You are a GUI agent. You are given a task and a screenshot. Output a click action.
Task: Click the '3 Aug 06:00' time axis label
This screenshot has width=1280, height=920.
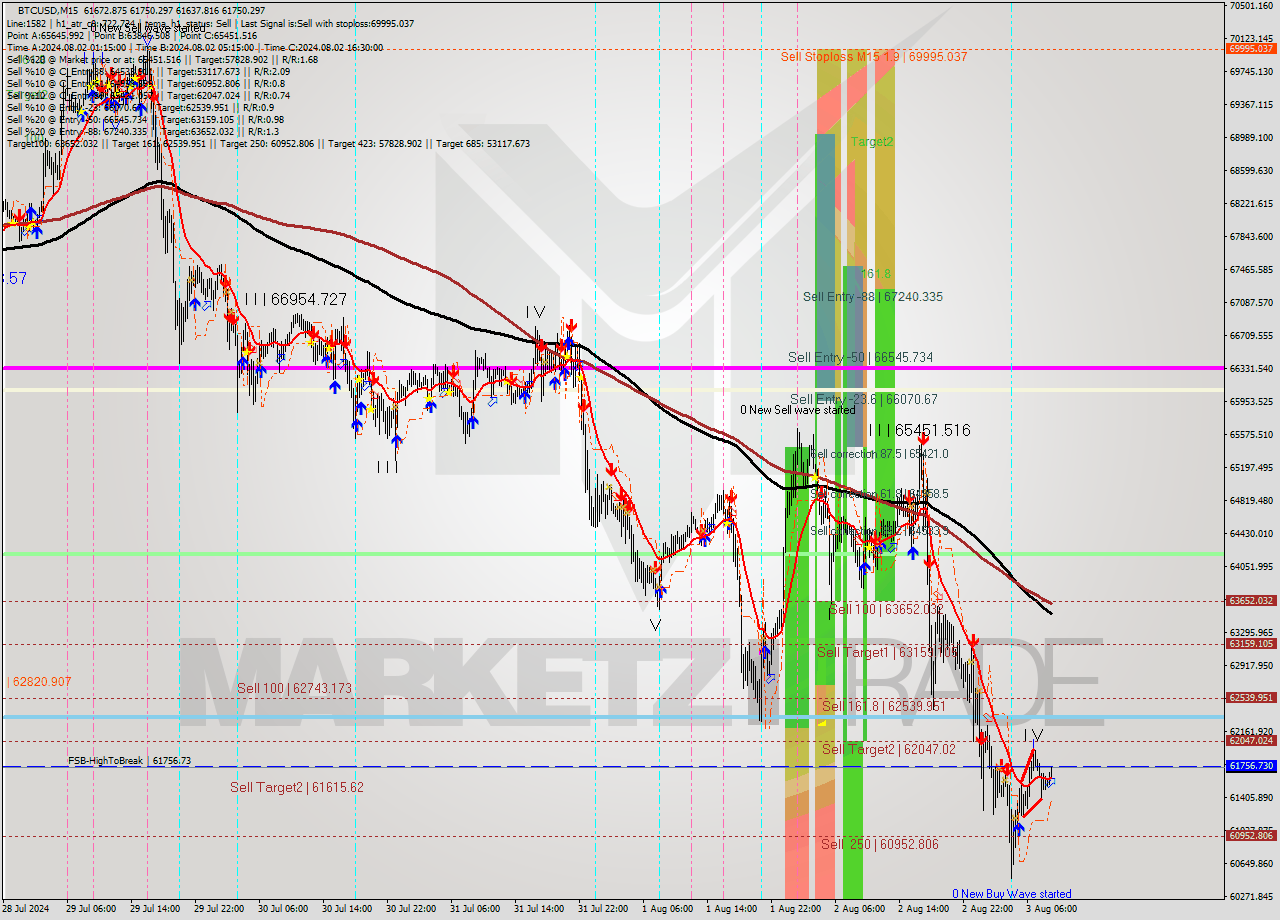(x=1051, y=909)
